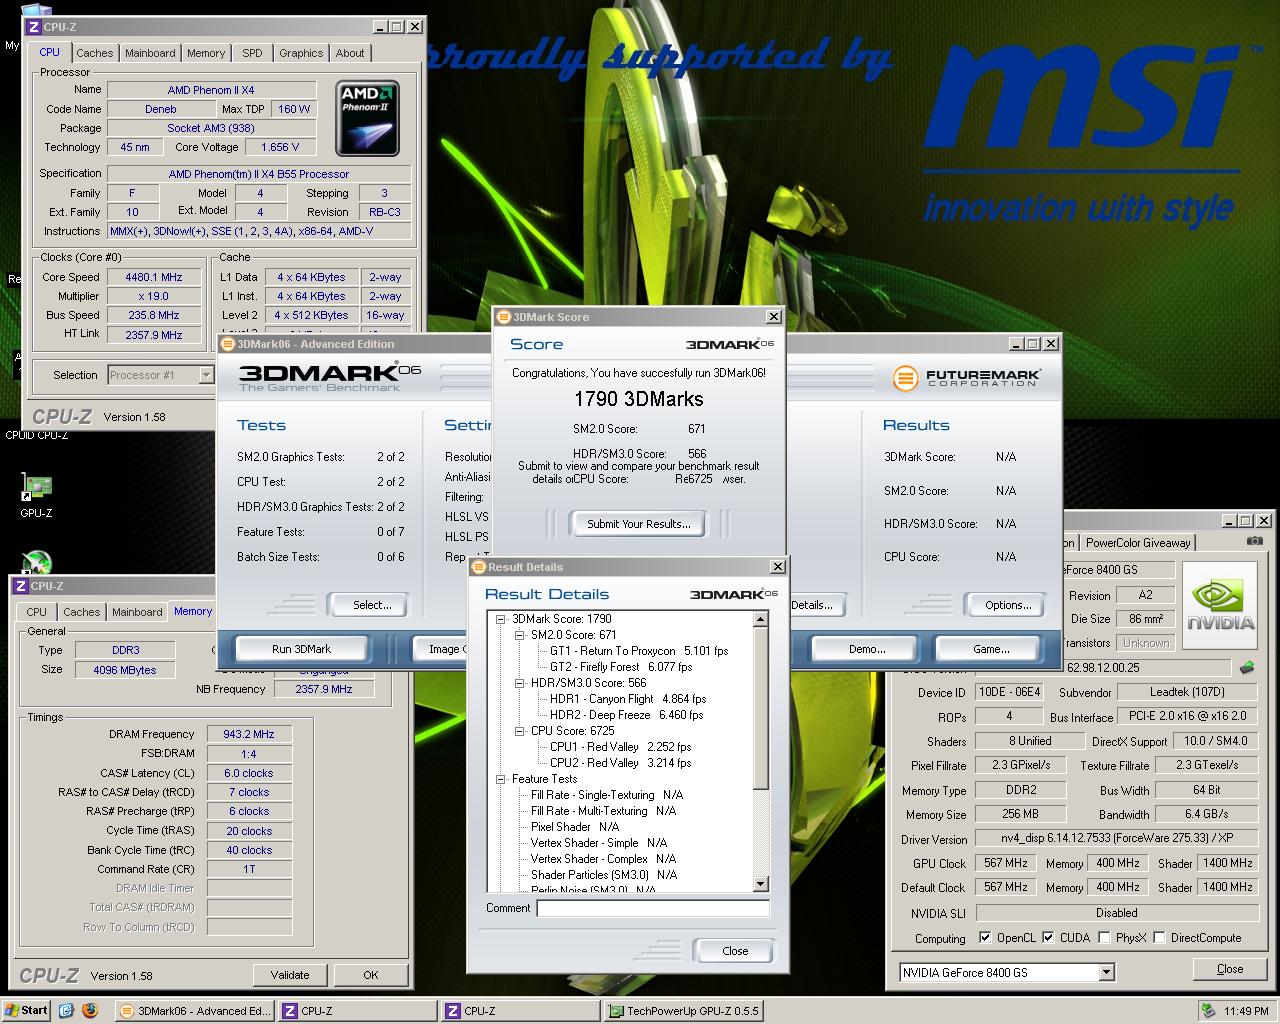Viewport: 1280px width, 1024px height.
Task: Open the Processor #1 selection dropdown in CPU-Z
Action: tap(206, 375)
